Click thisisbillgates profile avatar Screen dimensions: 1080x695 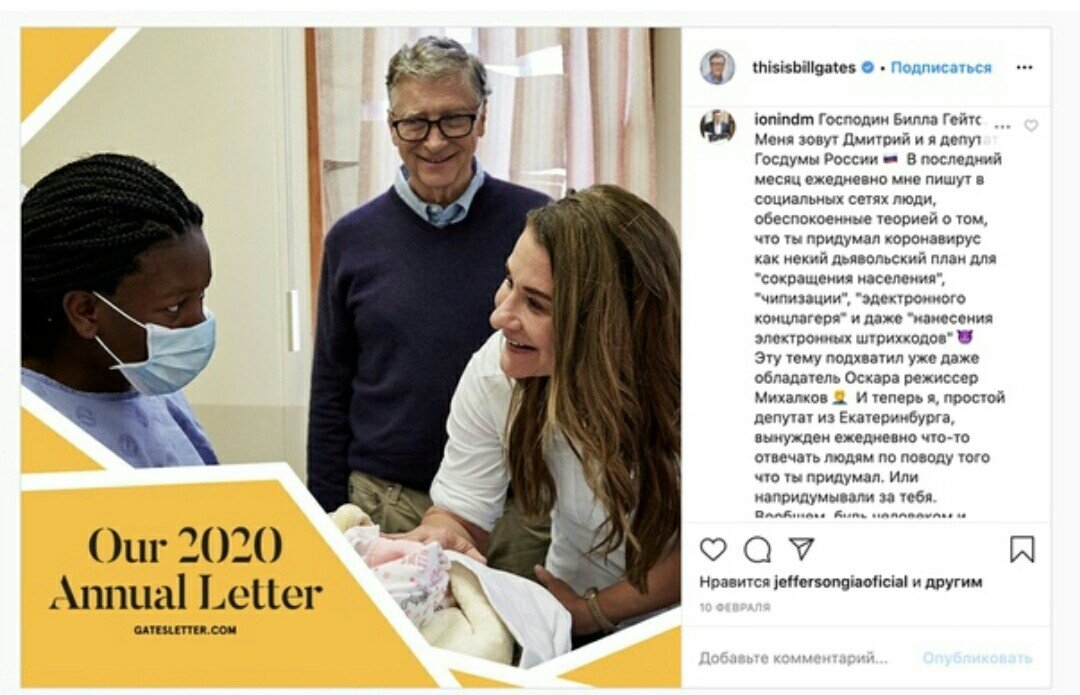click(x=718, y=68)
